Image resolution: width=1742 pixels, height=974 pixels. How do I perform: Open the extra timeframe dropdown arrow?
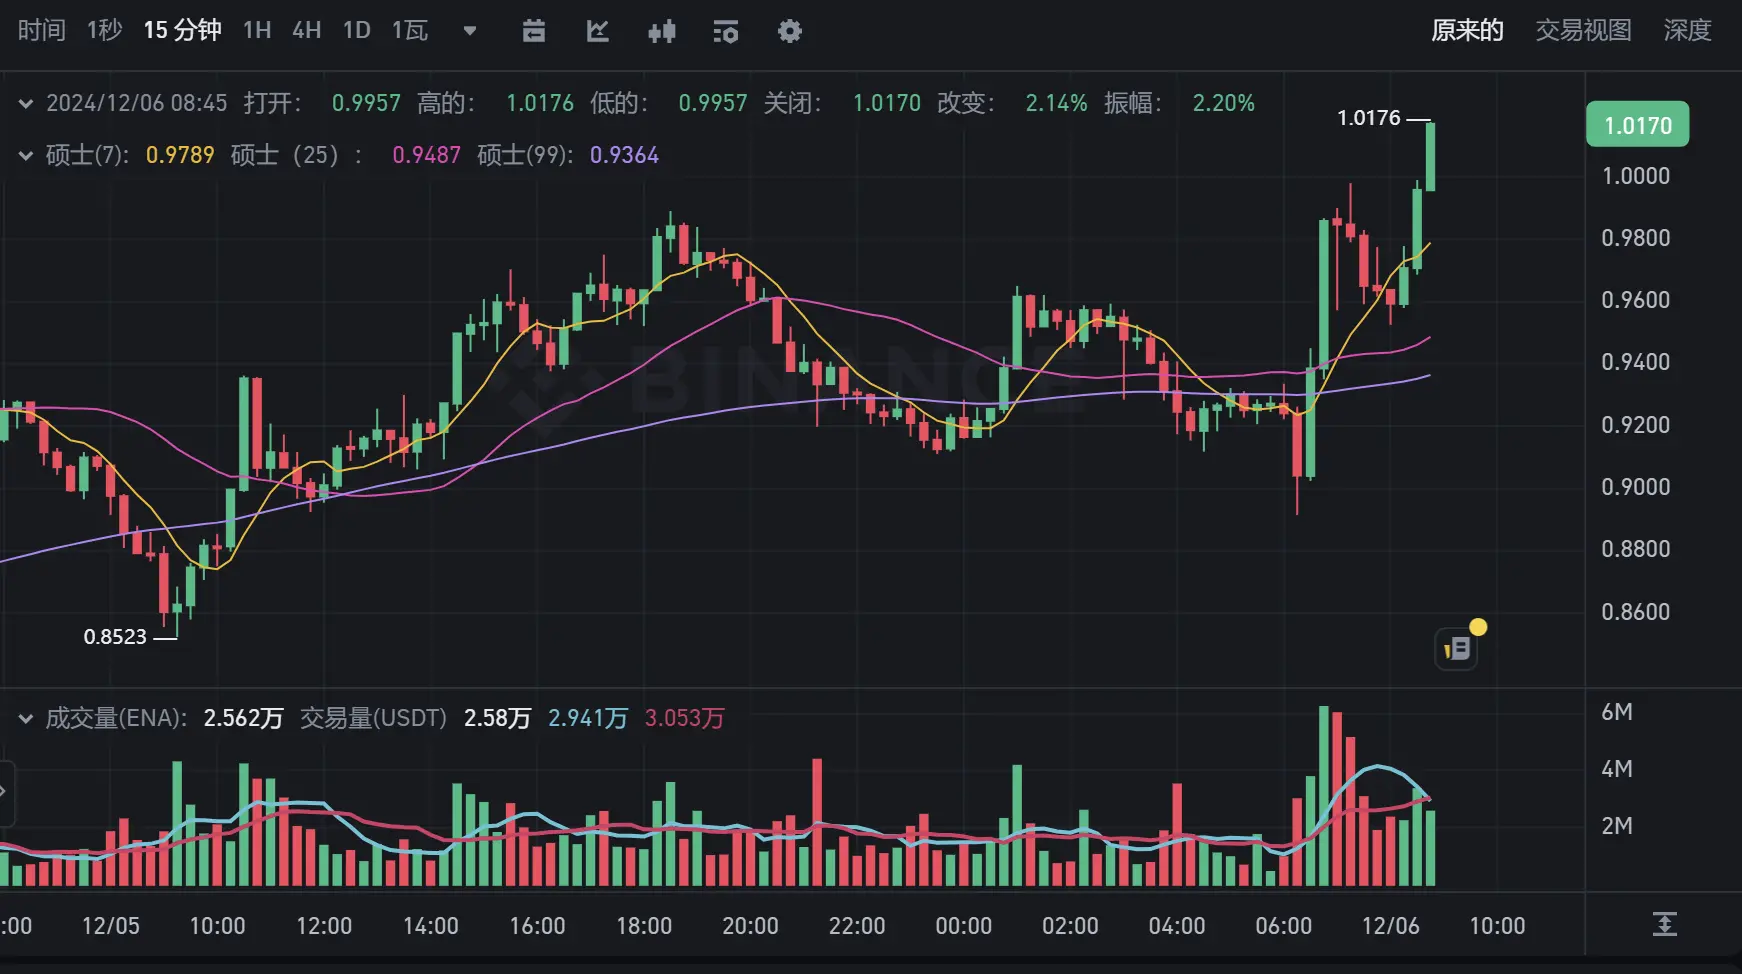469,31
